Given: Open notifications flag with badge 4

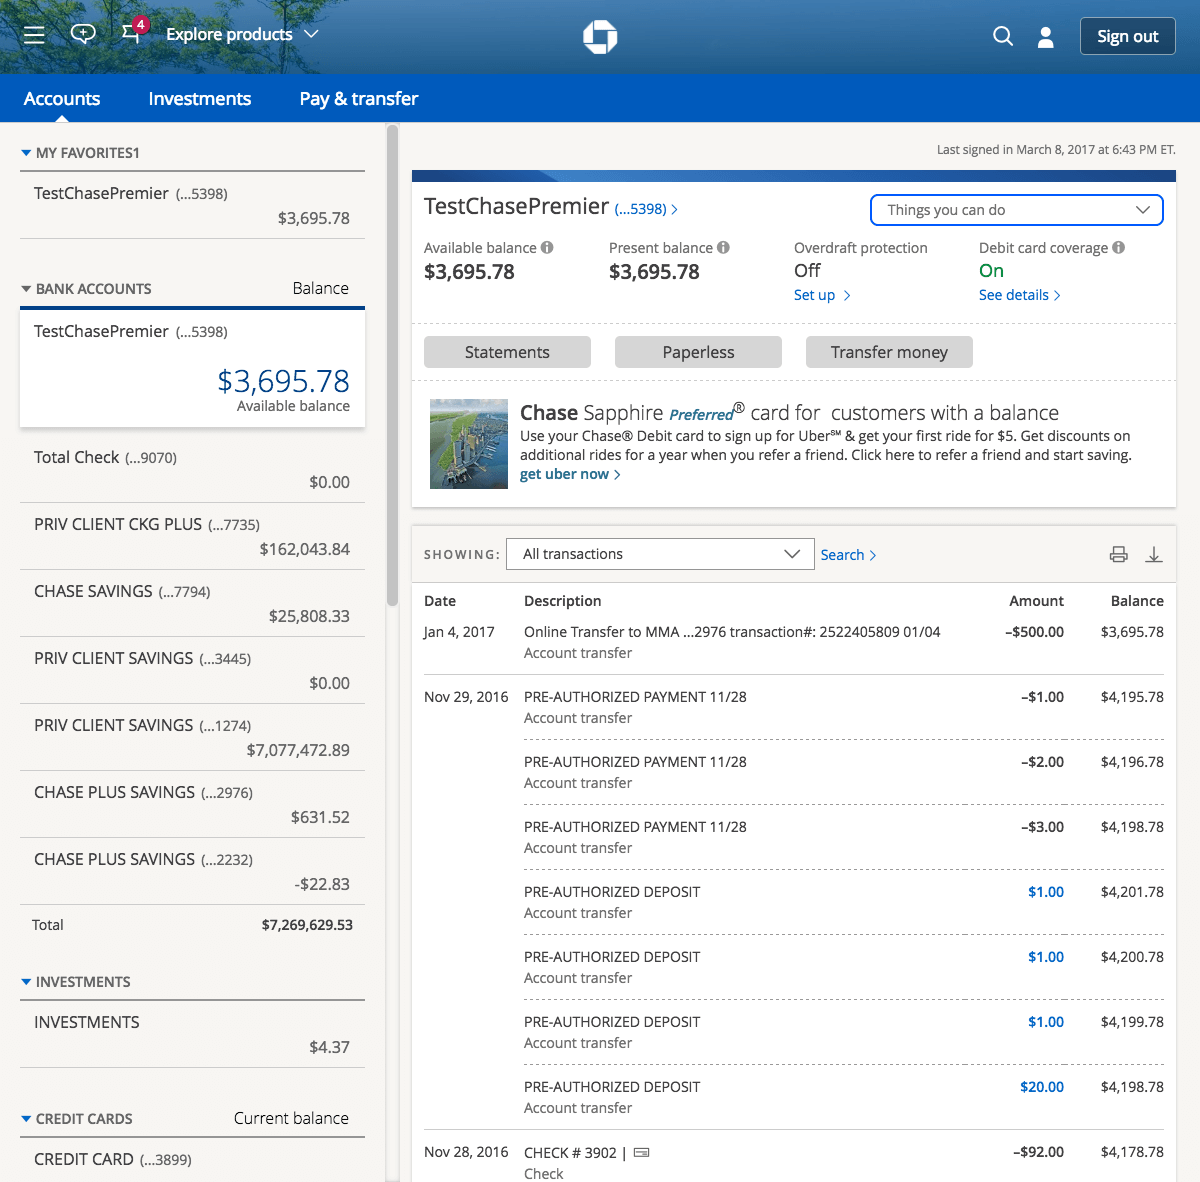Looking at the screenshot, I should pyautogui.click(x=133, y=32).
